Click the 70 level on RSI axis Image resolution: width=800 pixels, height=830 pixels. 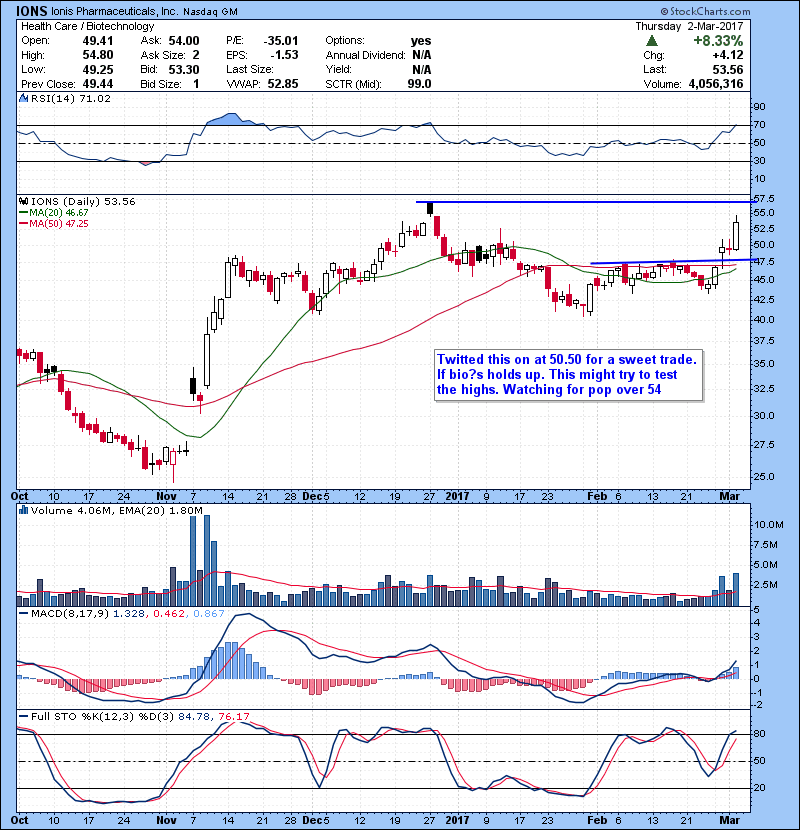click(760, 125)
